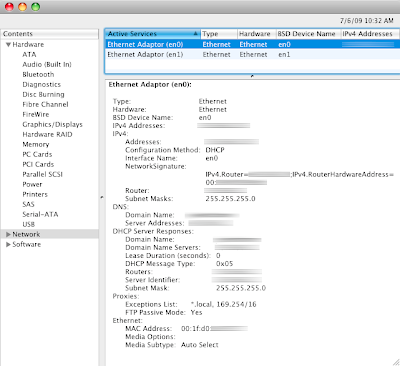Click the sort arrow in Active Services header
Screen dimensions: 400x366
pos(195,34)
